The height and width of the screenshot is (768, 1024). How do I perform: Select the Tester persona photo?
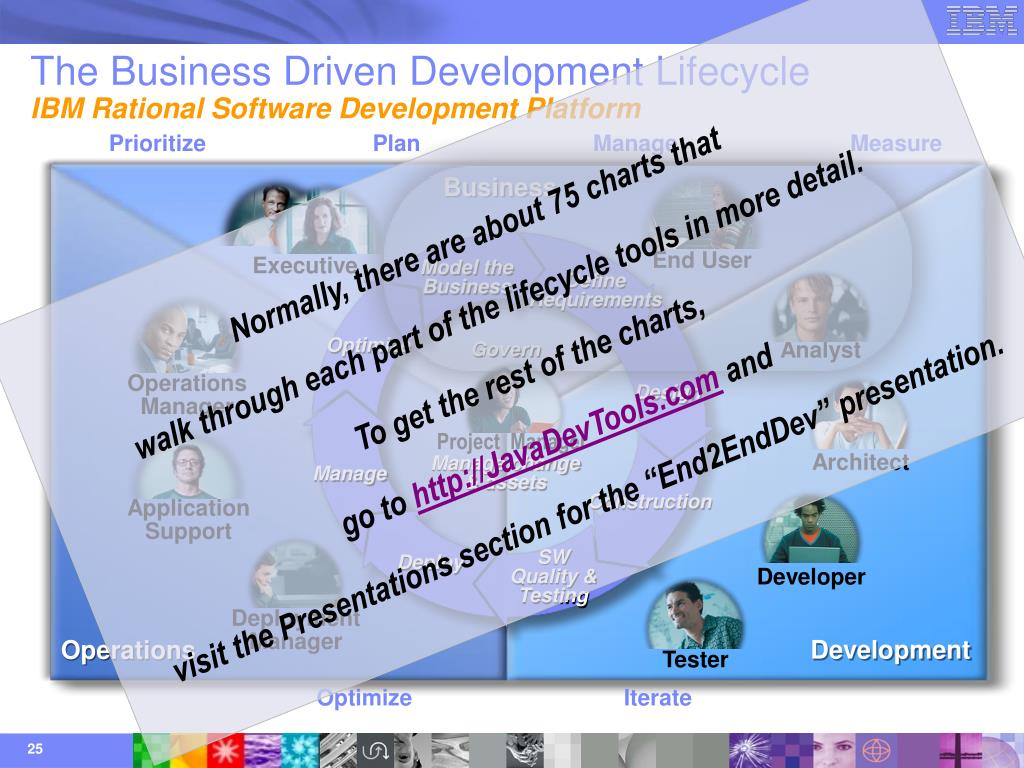click(695, 614)
